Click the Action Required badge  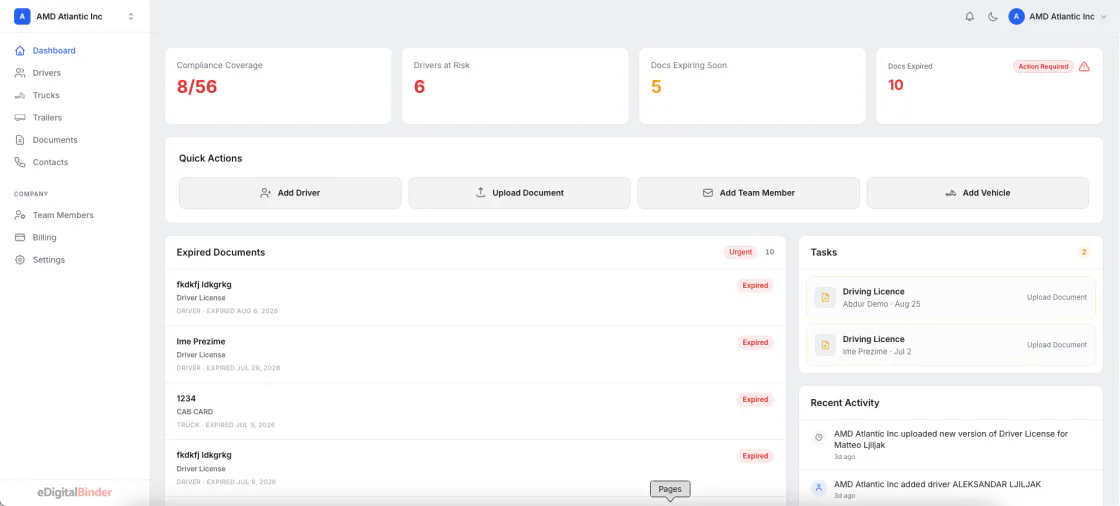click(1044, 66)
